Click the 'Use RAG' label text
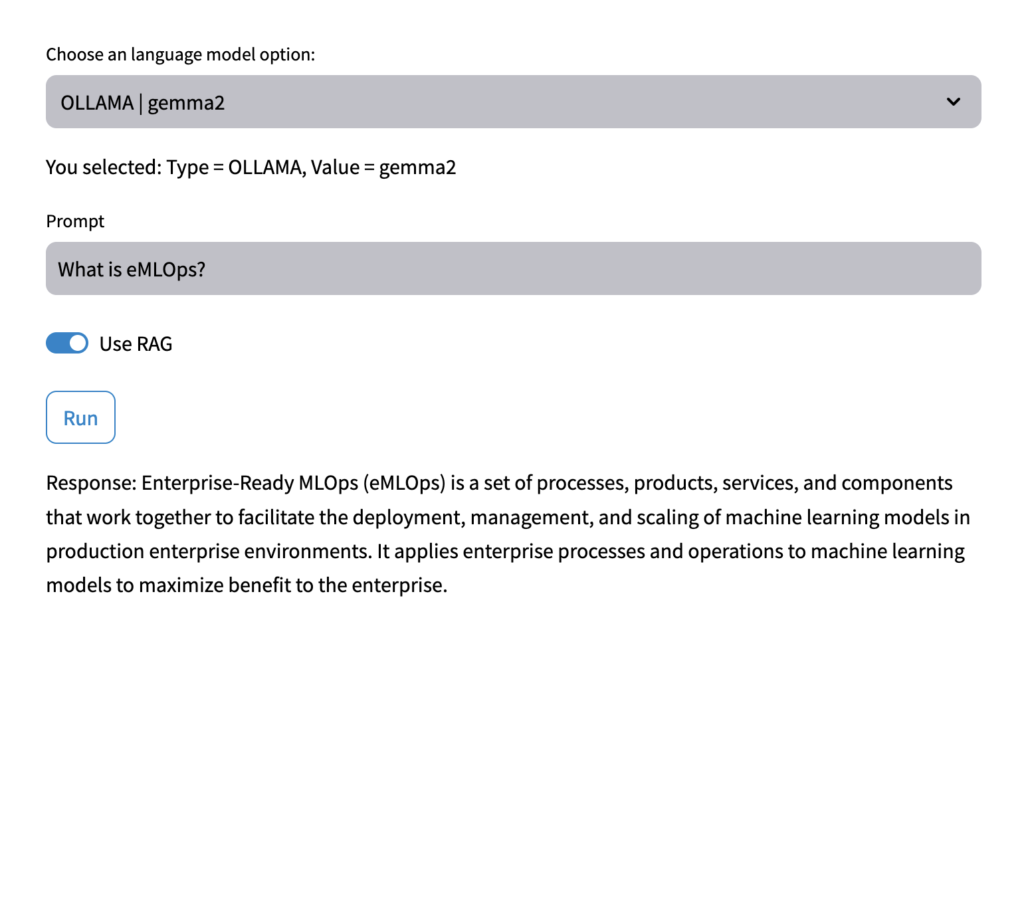The width and height of the screenshot is (1030, 913). (x=136, y=344)
